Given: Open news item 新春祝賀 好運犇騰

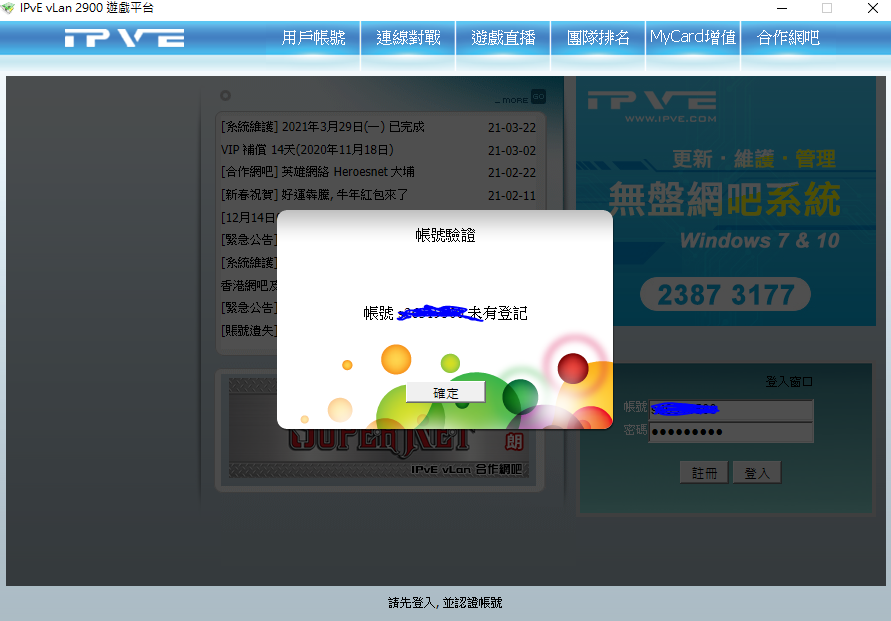Looking at the screenshot, I should [314, 195].
